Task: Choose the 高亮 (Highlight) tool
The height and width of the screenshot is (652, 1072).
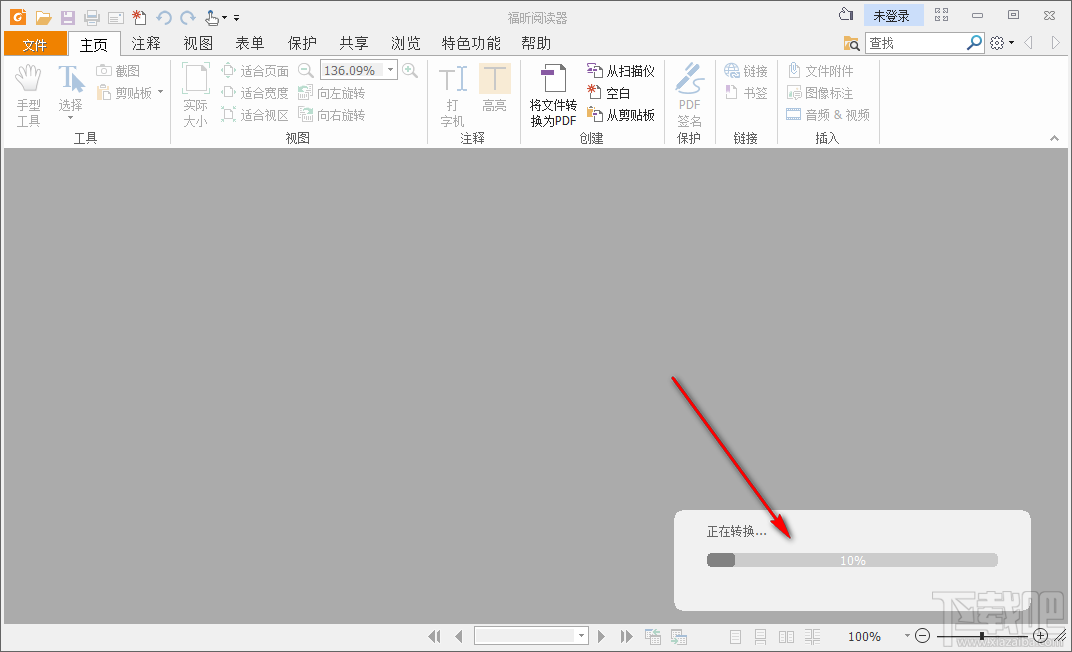Action: pos(494,92)
